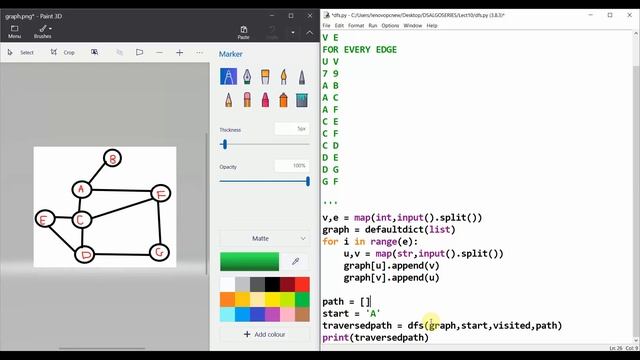Click the 'for i in range(e):' line

click(370, 242)
